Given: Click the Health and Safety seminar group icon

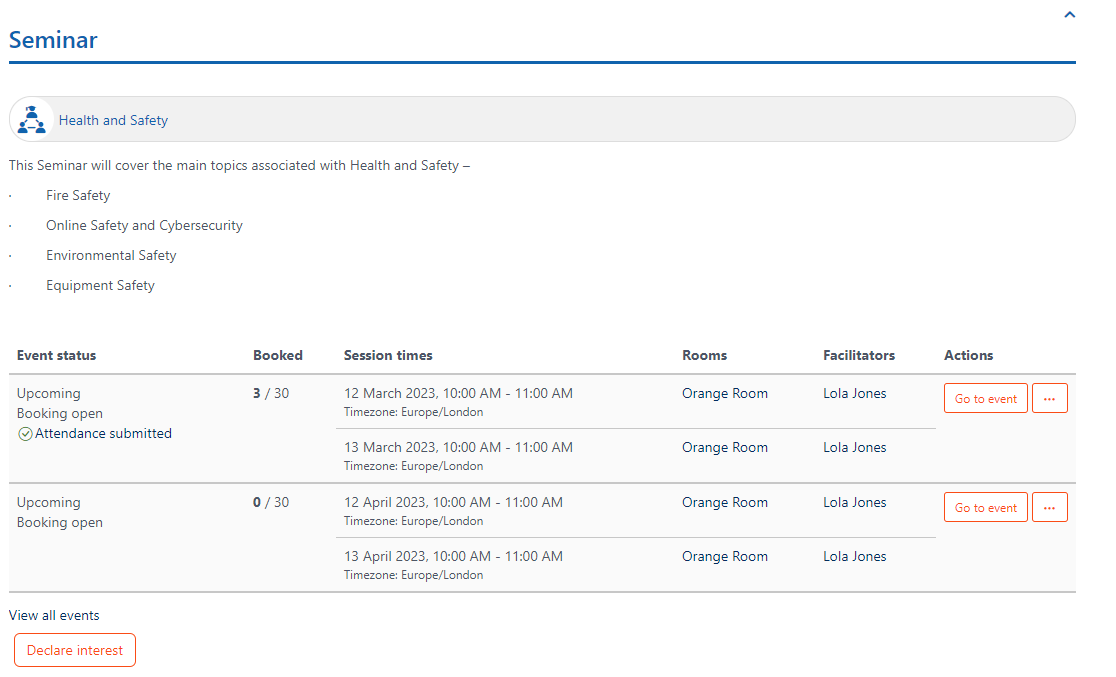Looking at the screenshot, I should click(x=31, y=119).
